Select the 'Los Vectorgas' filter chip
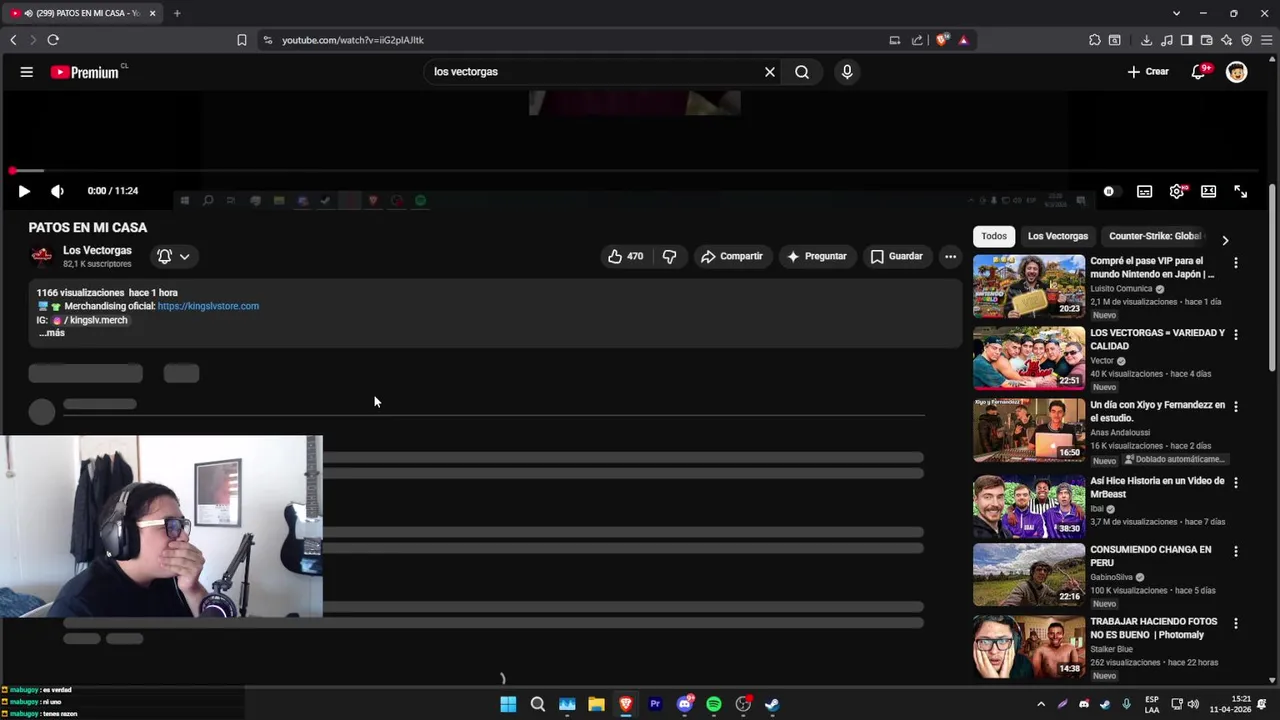Screen dimensions: 1280x720 pos(1058,236)
